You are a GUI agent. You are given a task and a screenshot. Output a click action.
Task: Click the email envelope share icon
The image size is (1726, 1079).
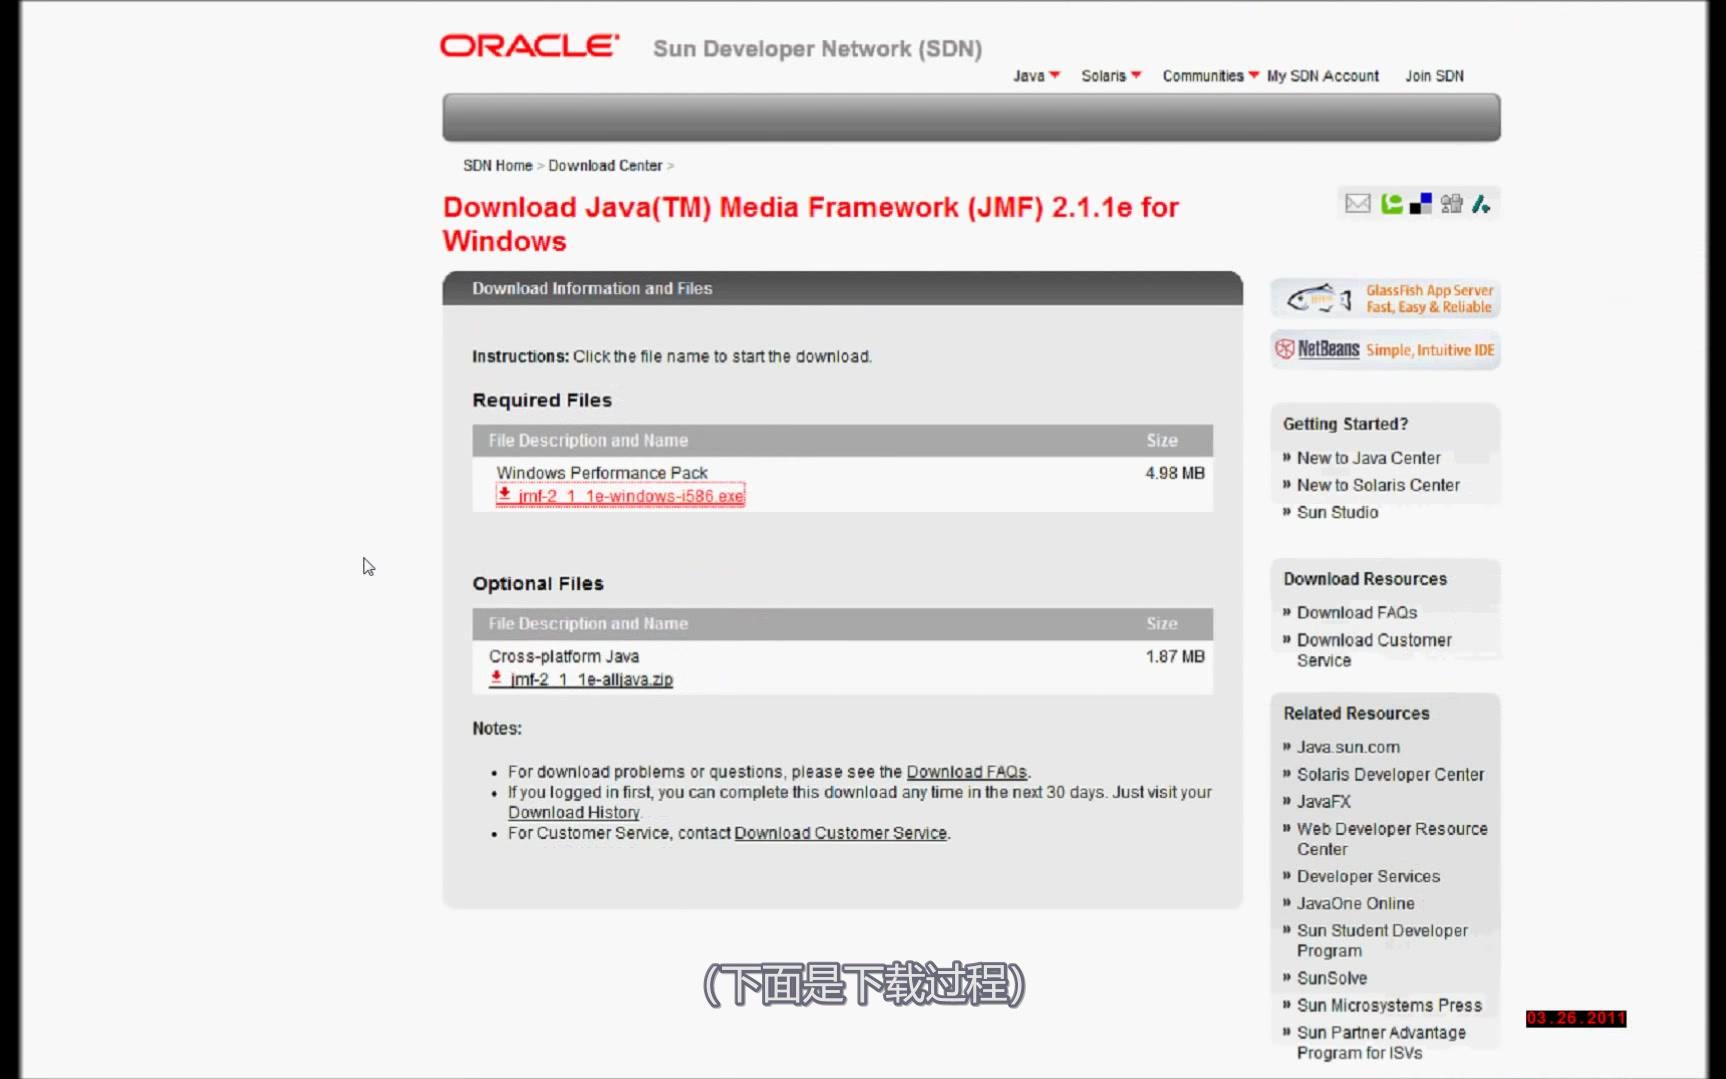click(x=1357, y=204)
